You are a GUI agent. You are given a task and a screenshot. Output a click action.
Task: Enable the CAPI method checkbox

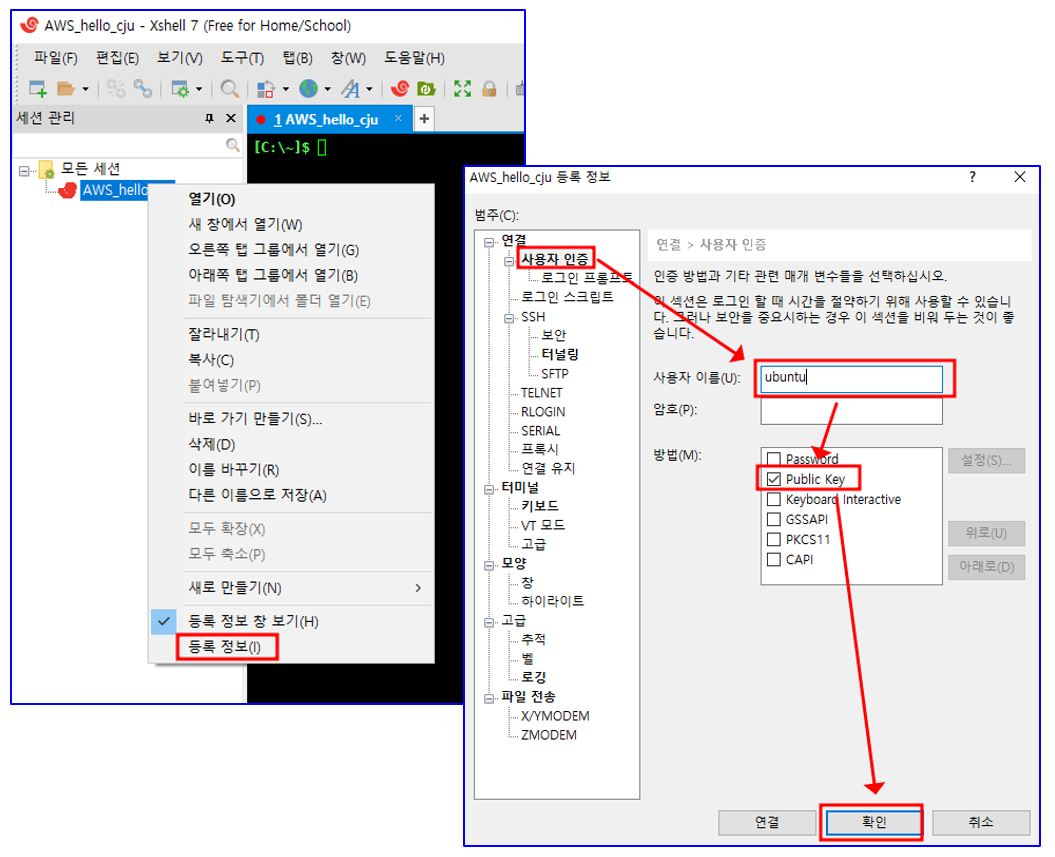point(774,560)
